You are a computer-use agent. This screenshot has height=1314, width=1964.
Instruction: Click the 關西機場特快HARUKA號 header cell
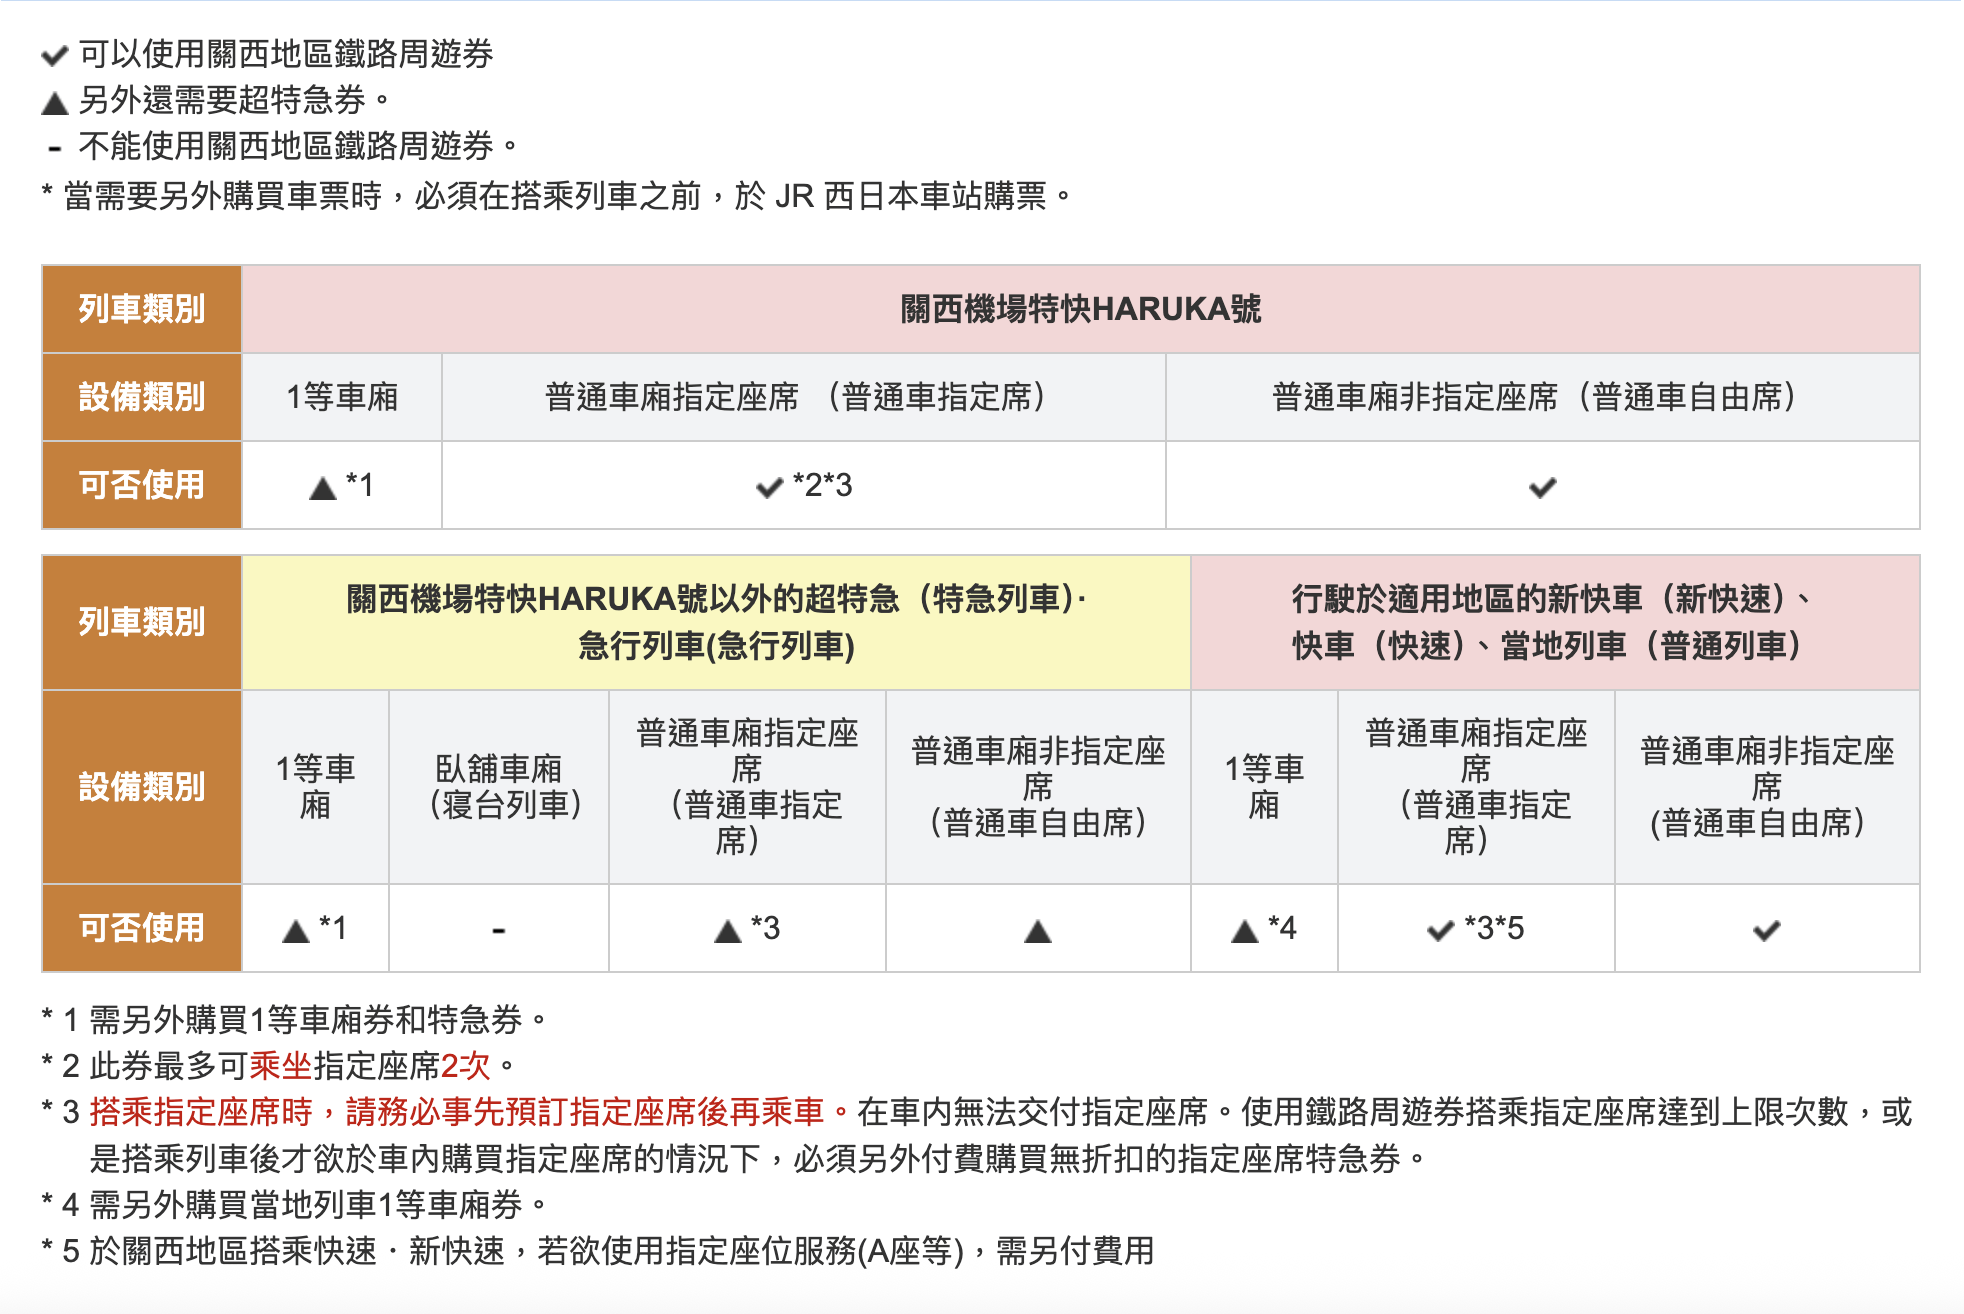click(1080, 309)
